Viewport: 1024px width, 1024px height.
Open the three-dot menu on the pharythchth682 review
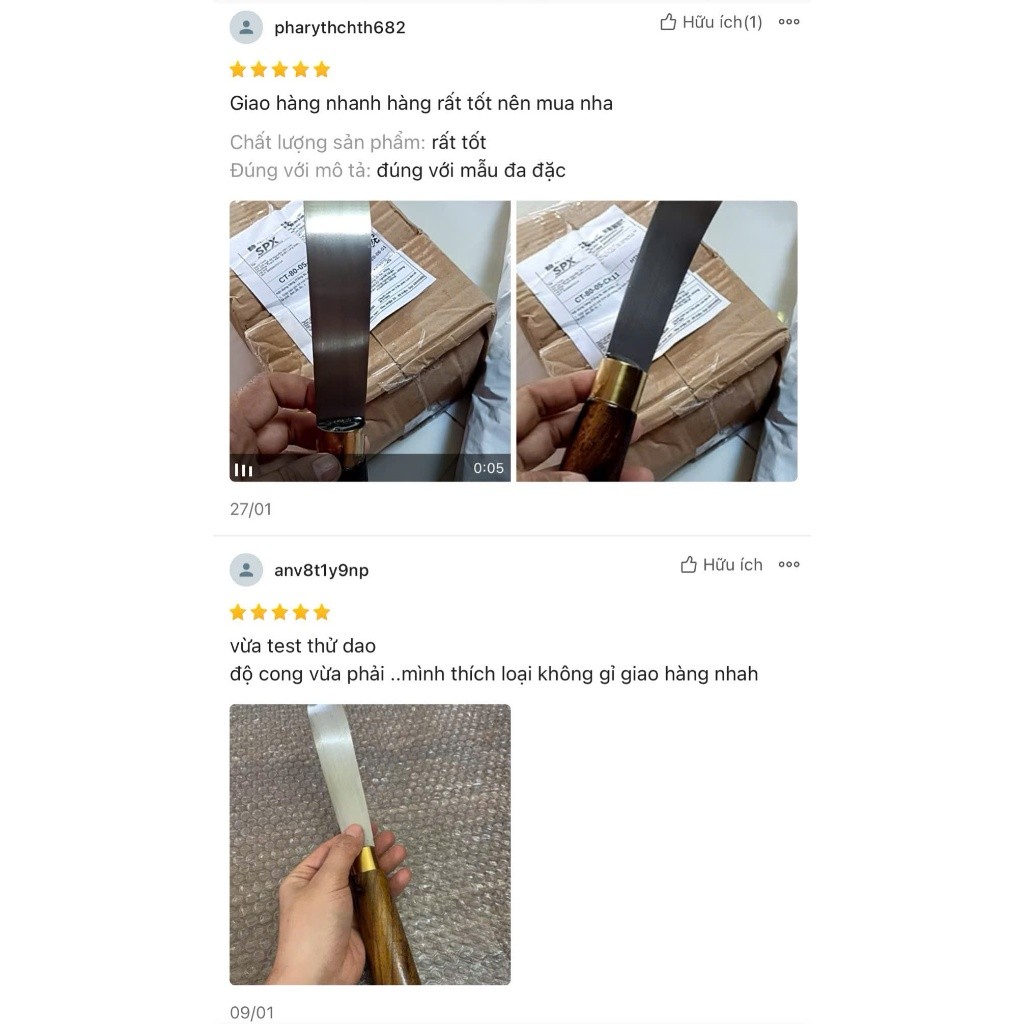tap(789, 22)
